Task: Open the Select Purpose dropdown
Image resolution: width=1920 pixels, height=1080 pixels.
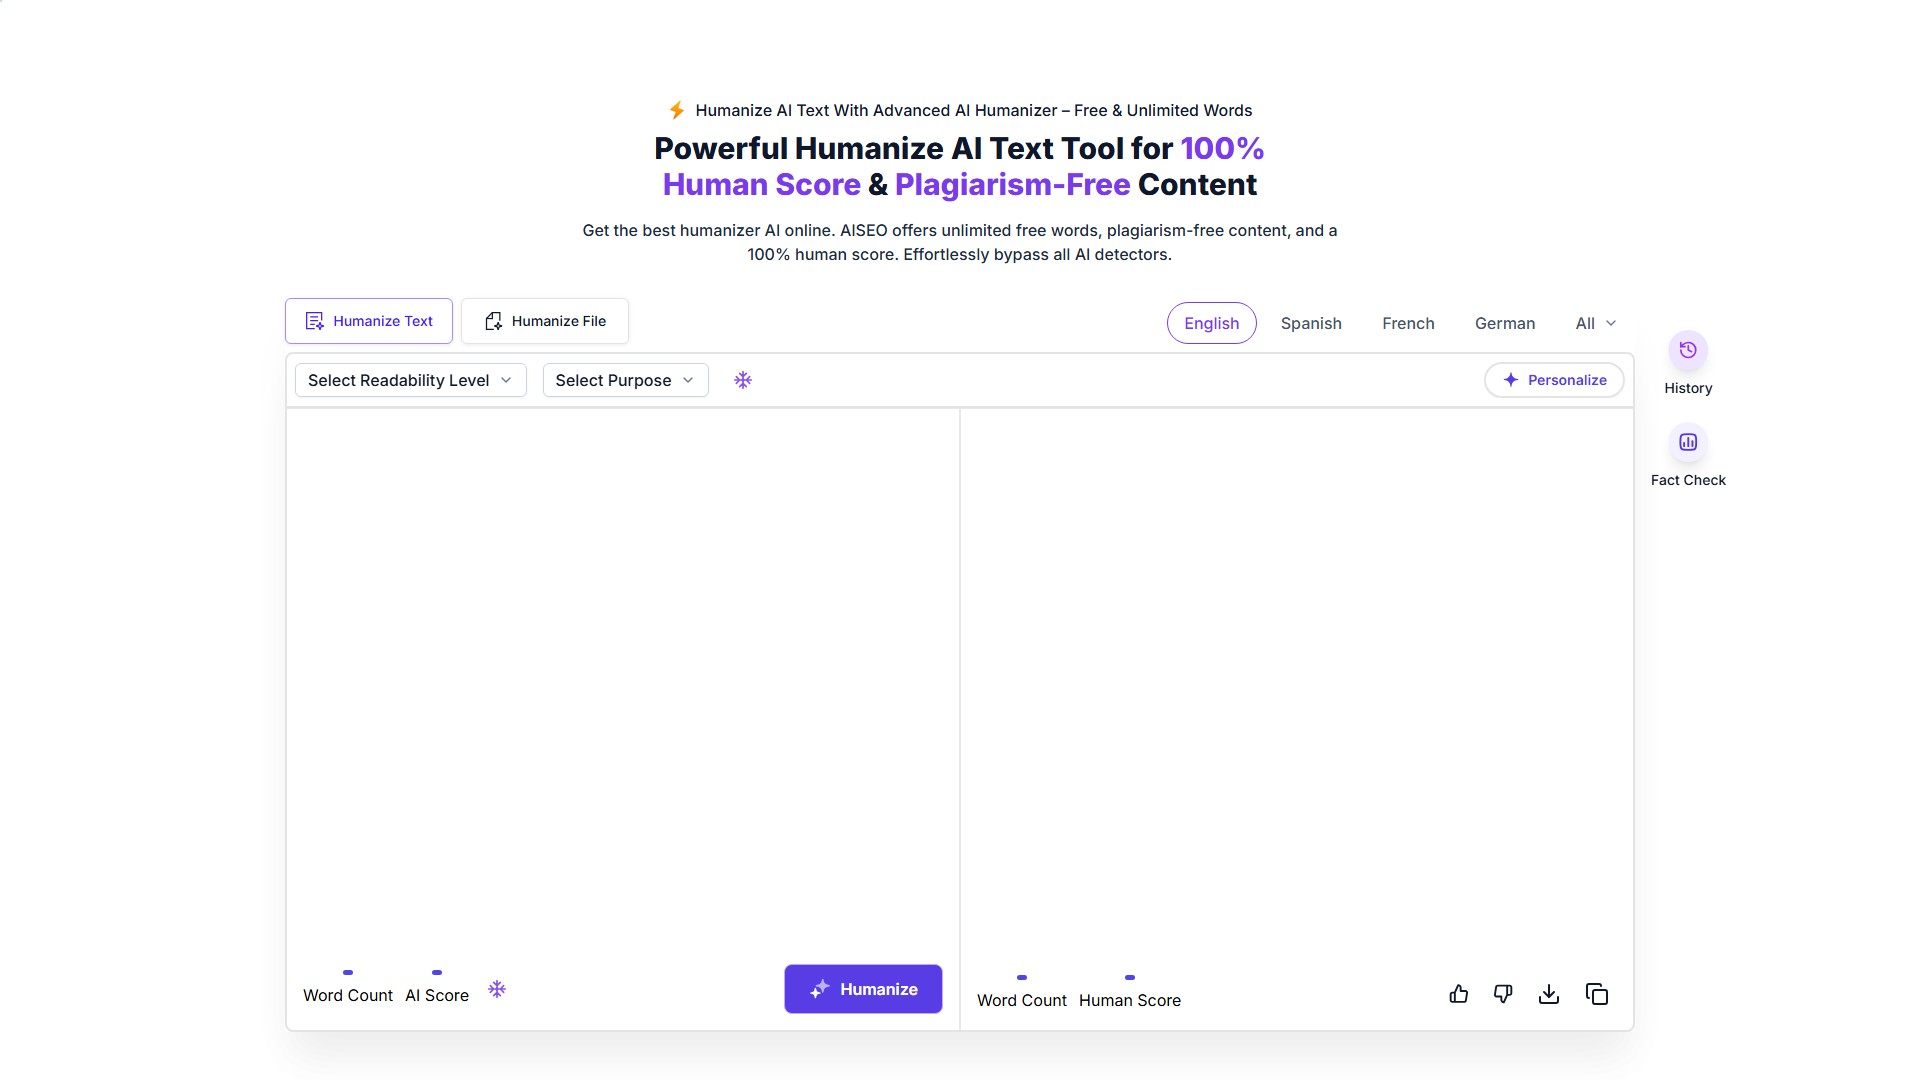Action: tap(625, 380)
